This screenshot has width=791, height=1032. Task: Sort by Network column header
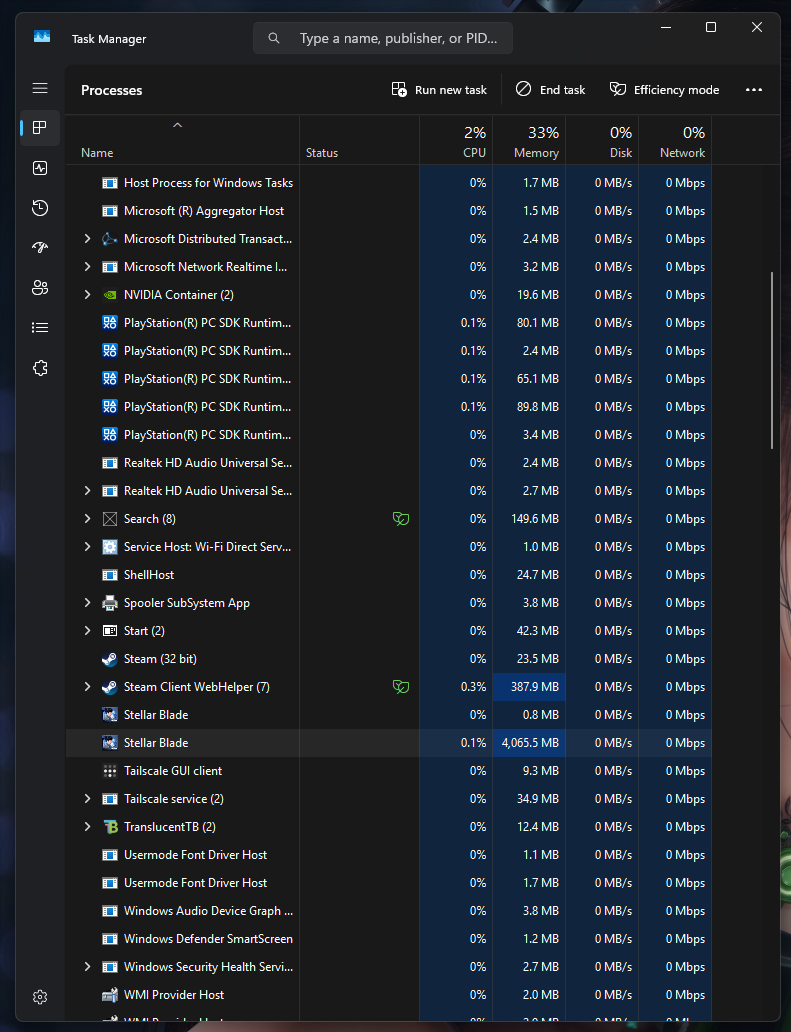click(675, 140)
